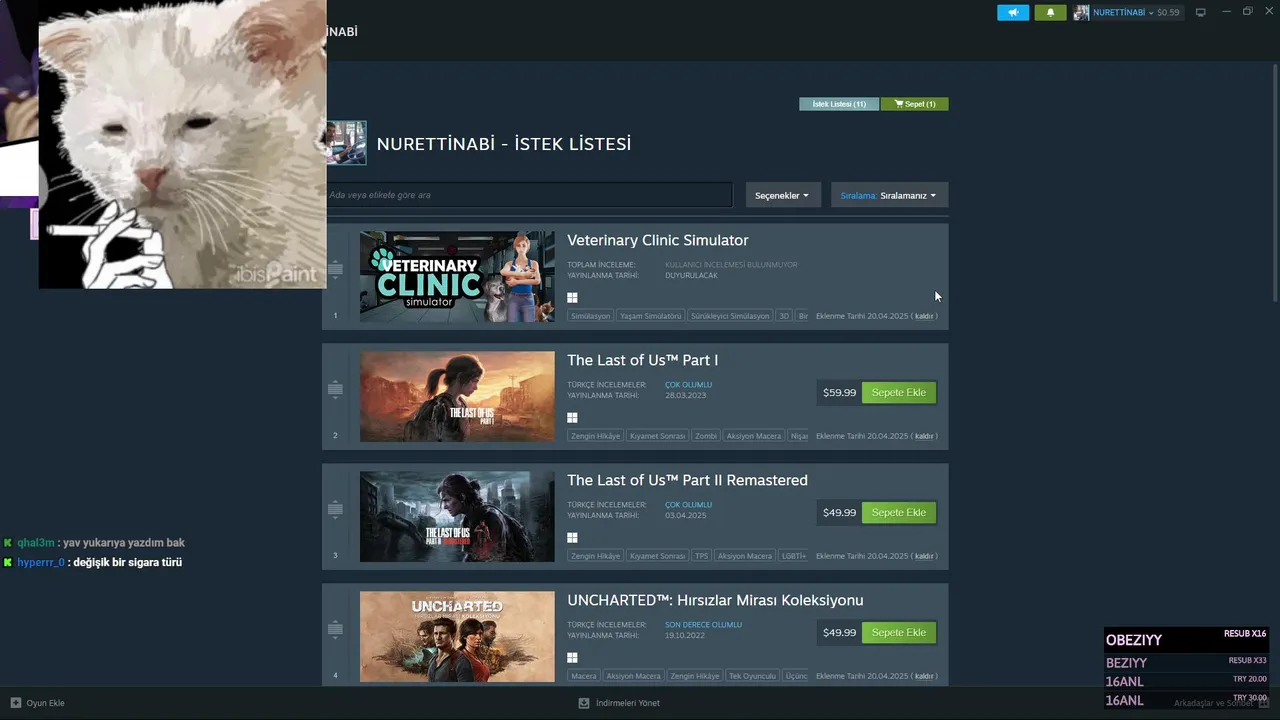1280x720 pixels.
Task: Click the Big Picture mode monitor icon
Action: pyautogui.click(x=1201, y=13)
